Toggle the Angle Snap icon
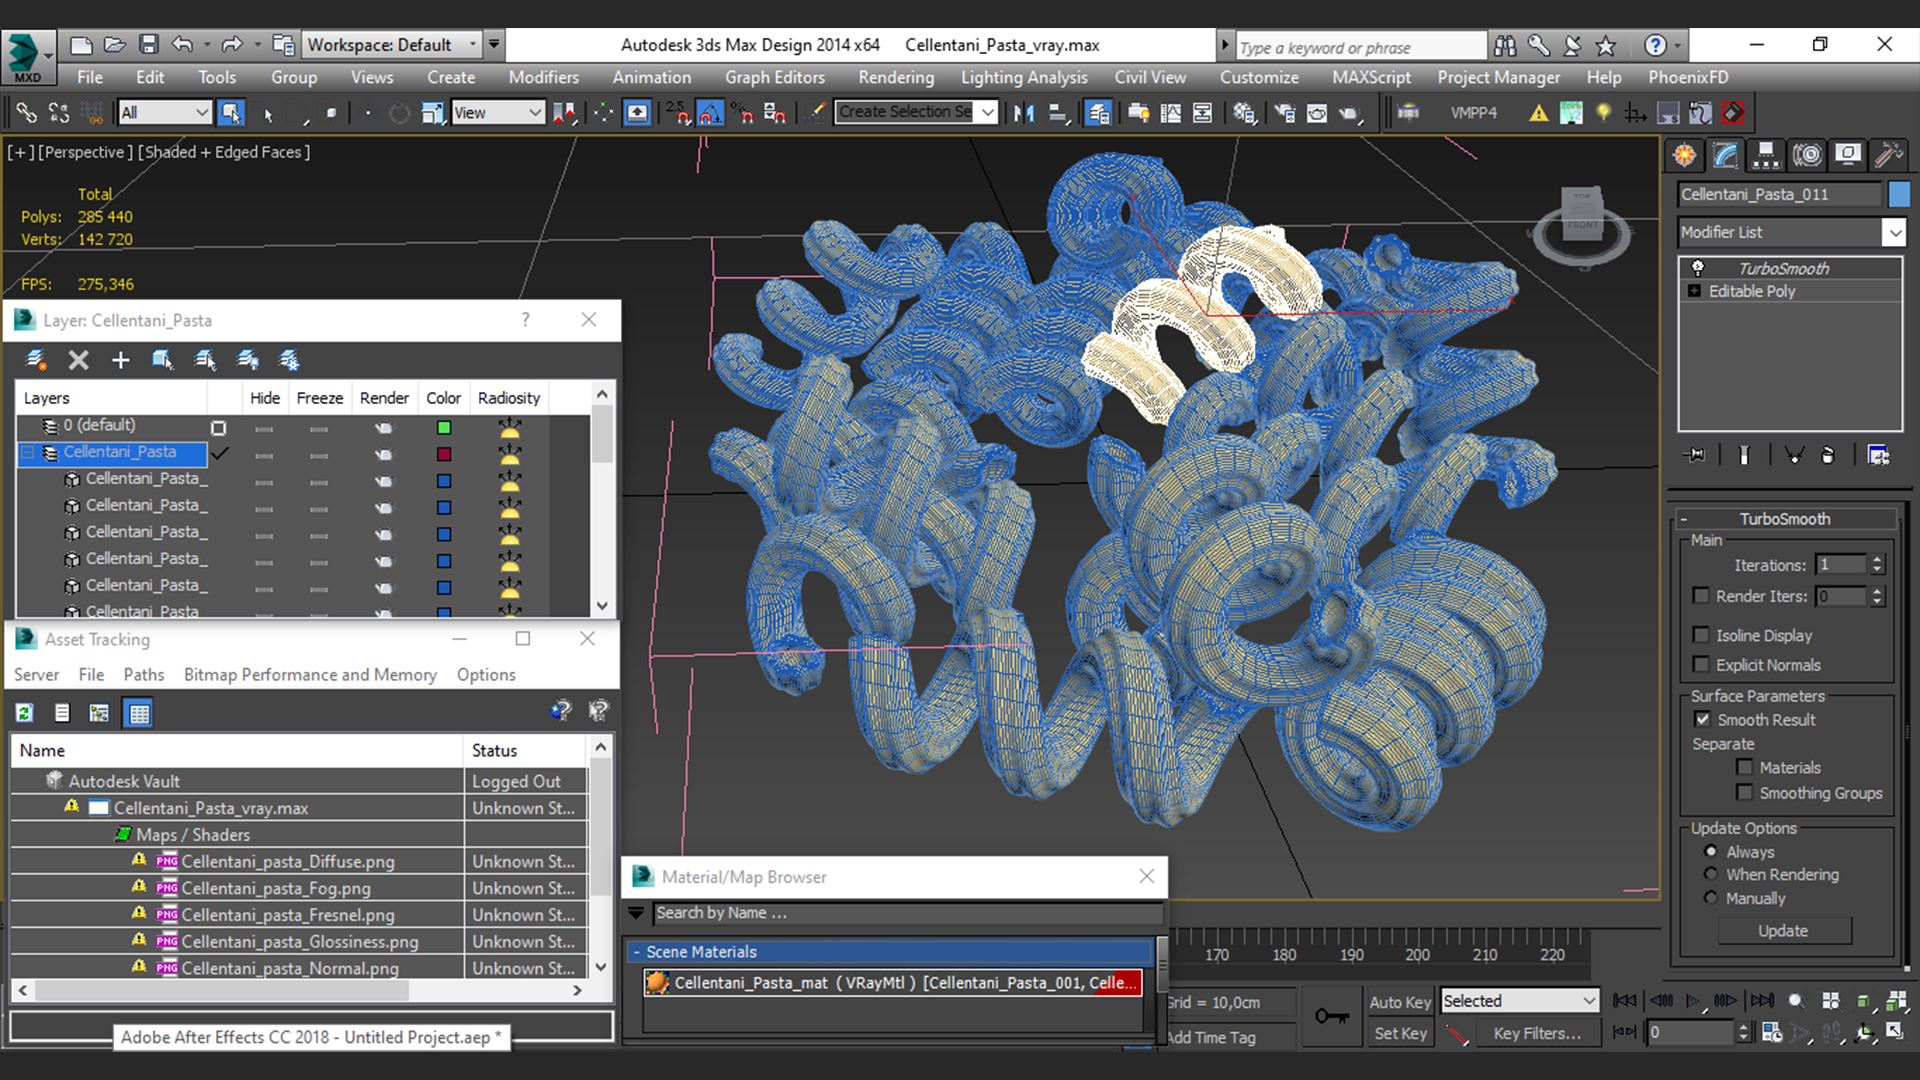The width and height of the screenshot is (1920, 1080). coord(710,113)
